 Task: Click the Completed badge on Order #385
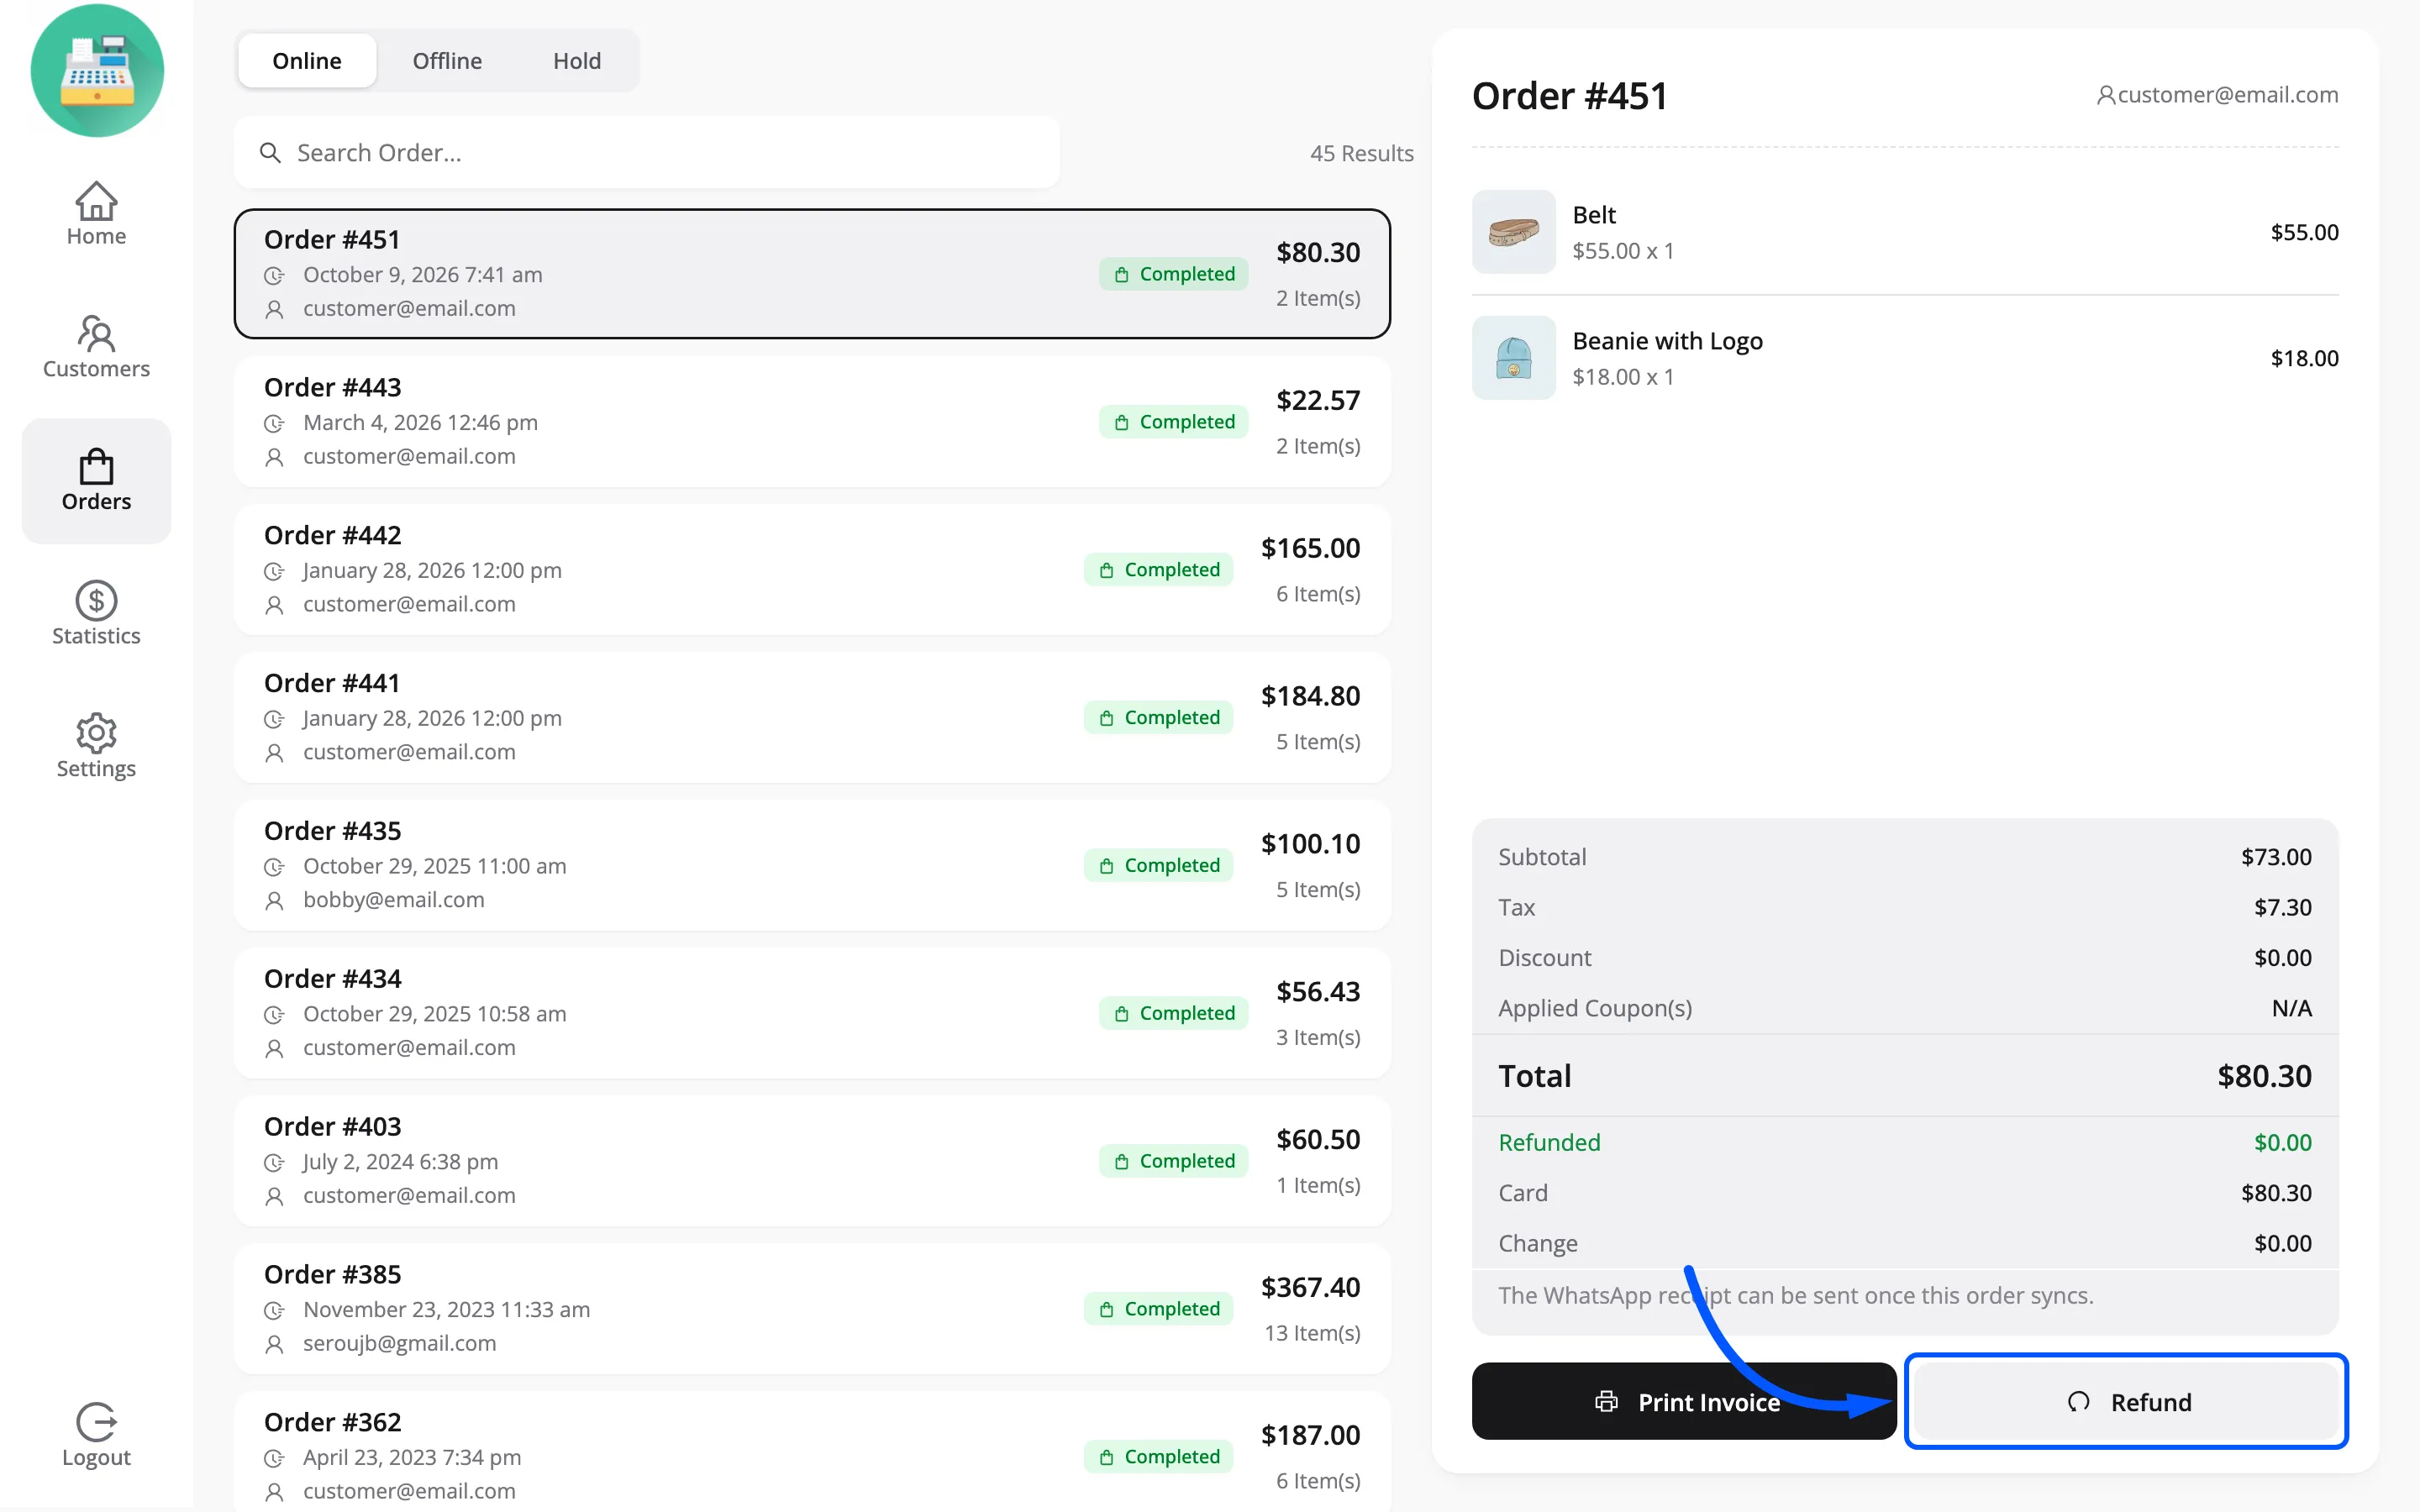pyautogui.click(x=1158, y=1309)
